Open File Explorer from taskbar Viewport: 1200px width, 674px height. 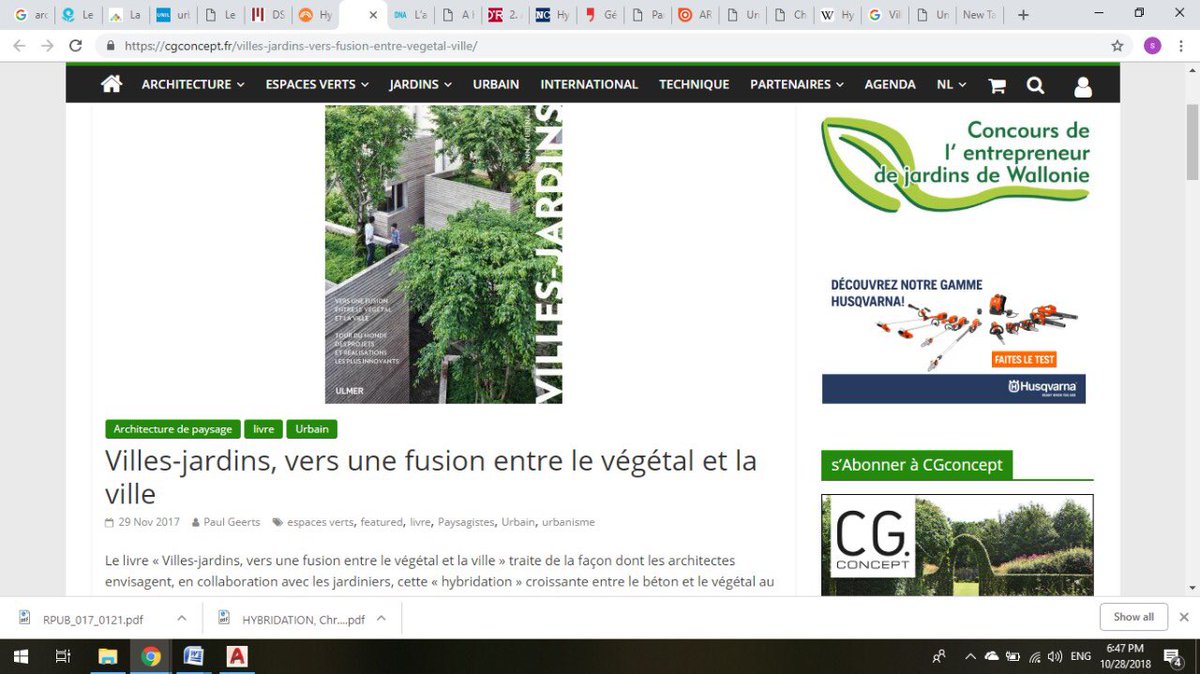click(107, 657)
